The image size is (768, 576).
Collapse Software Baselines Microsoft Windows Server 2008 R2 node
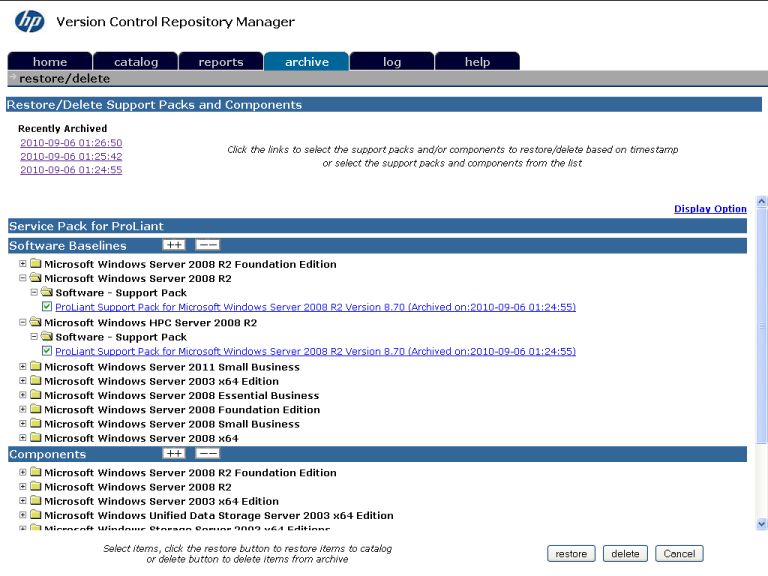click(23, 278)
